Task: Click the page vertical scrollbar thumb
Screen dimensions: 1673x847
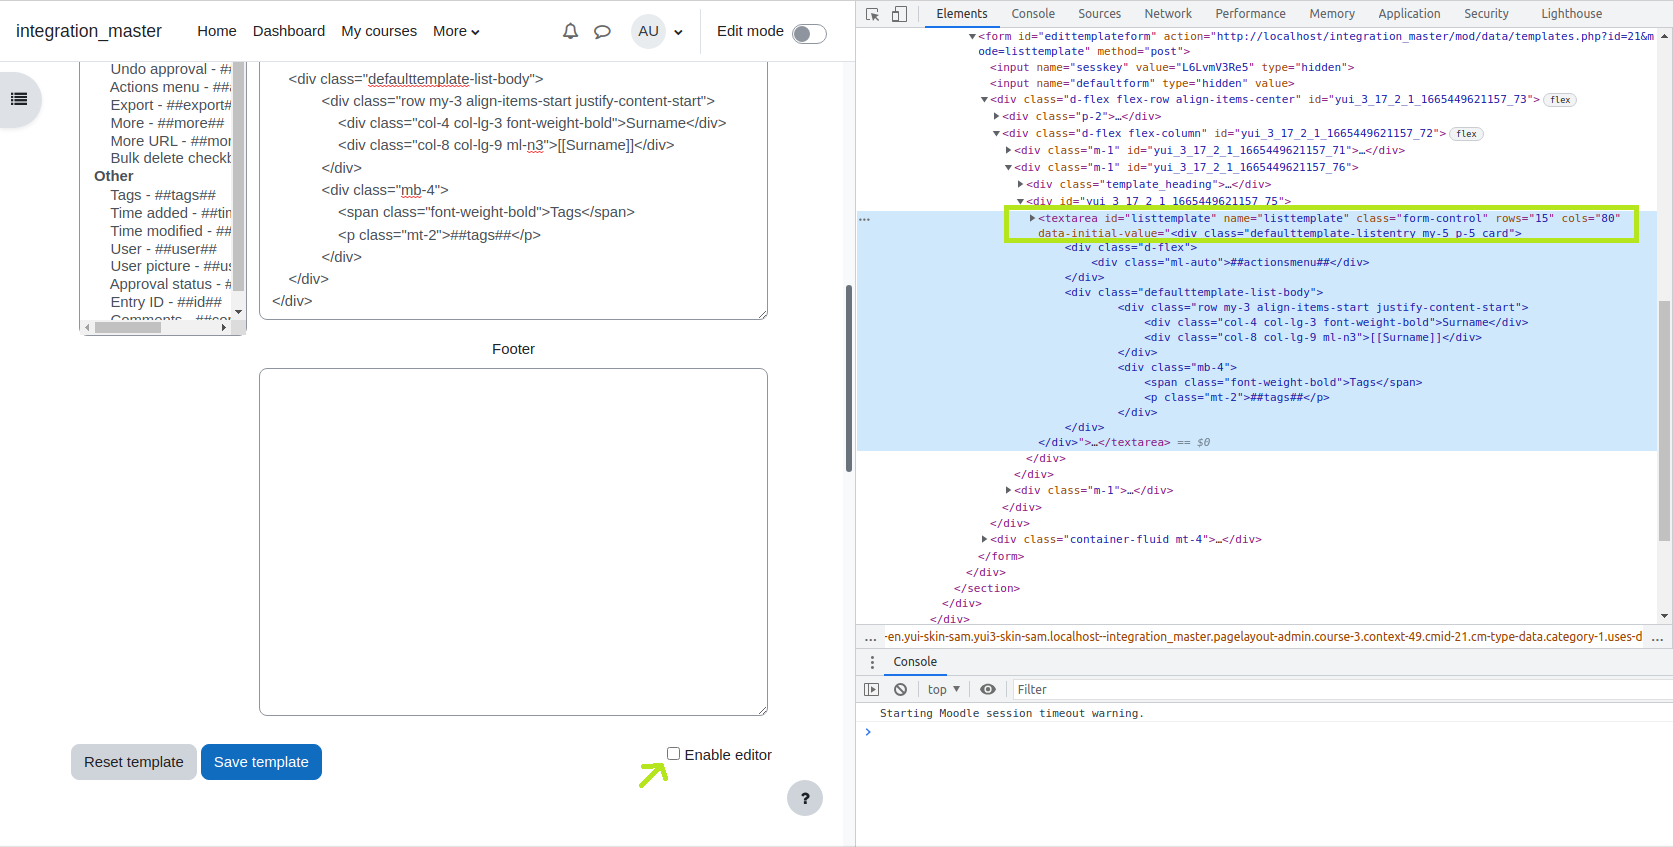Action: tap(849, 378)
